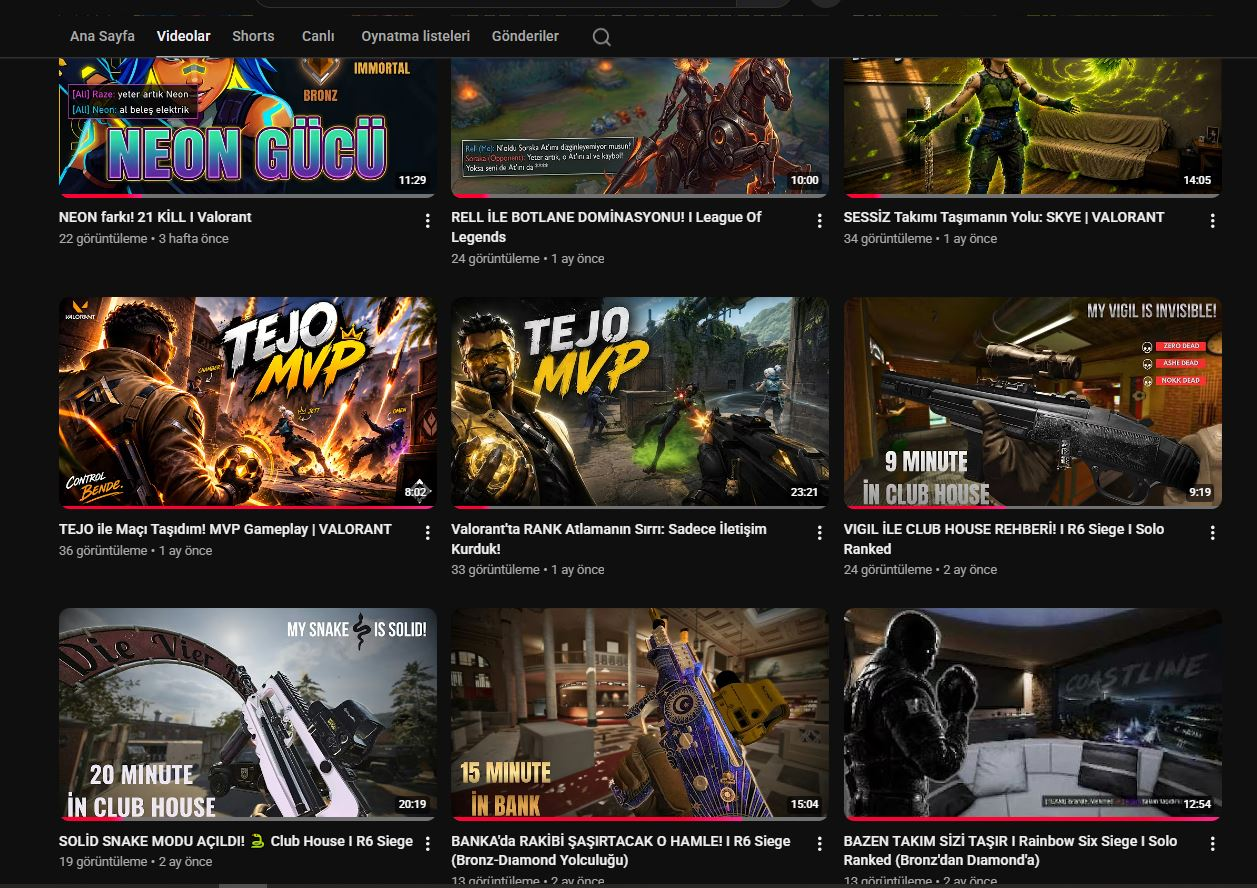Open RELL İLE BOTLANE DOMİNASYONU title link
Viewport: 1257px width, 888px height.
tap(606, 227)
